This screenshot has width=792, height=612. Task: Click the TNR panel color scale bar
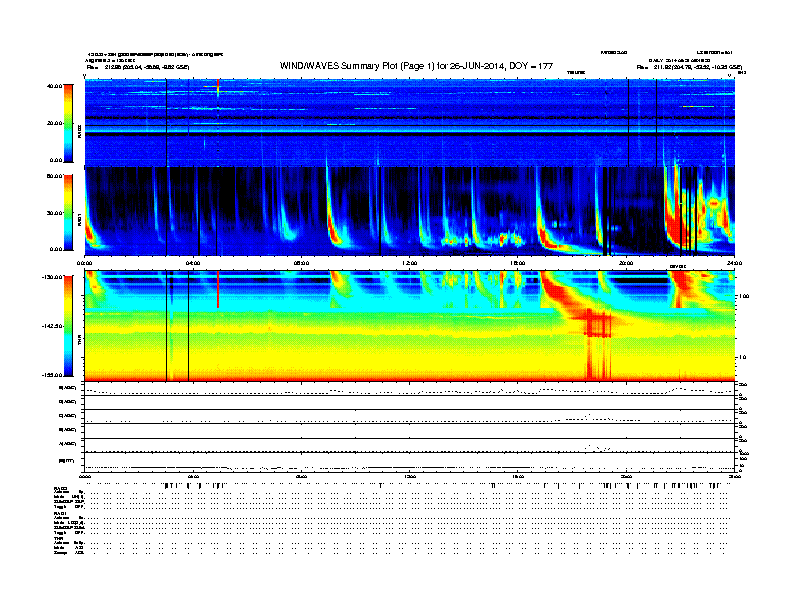click(68, 326)
